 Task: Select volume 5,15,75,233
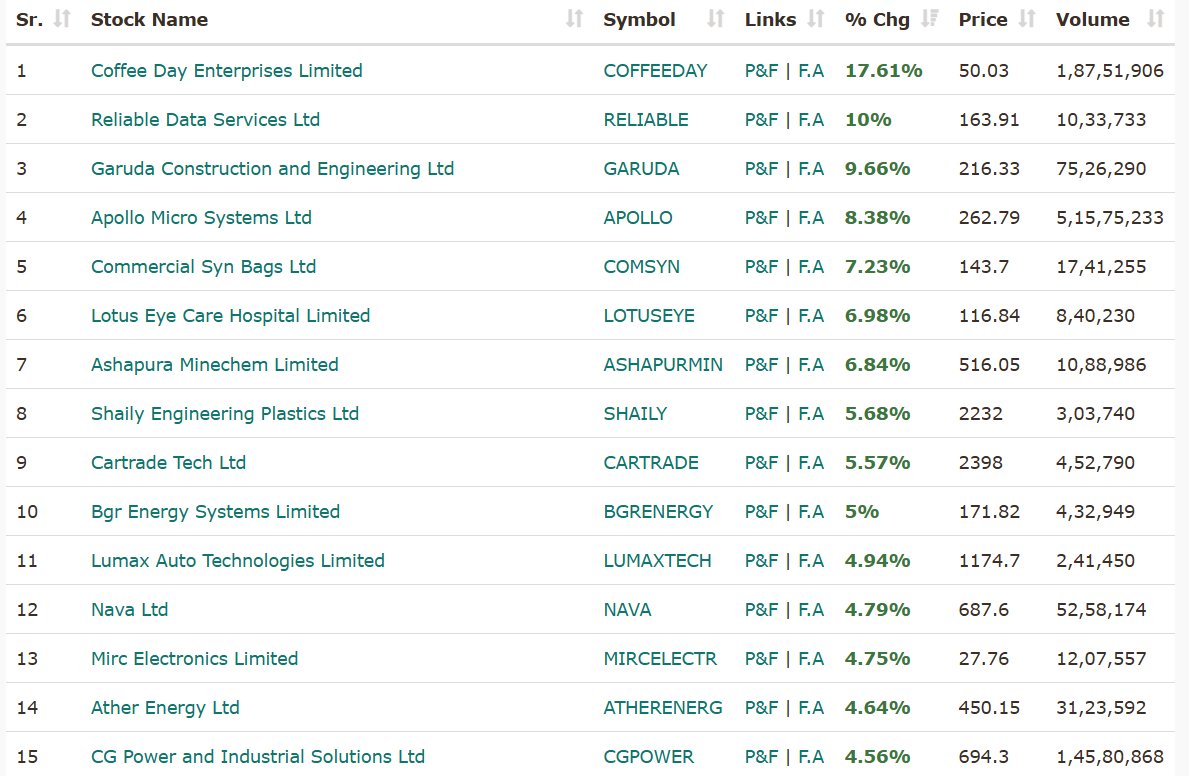pyautogui.click(x=1109, y=218)
